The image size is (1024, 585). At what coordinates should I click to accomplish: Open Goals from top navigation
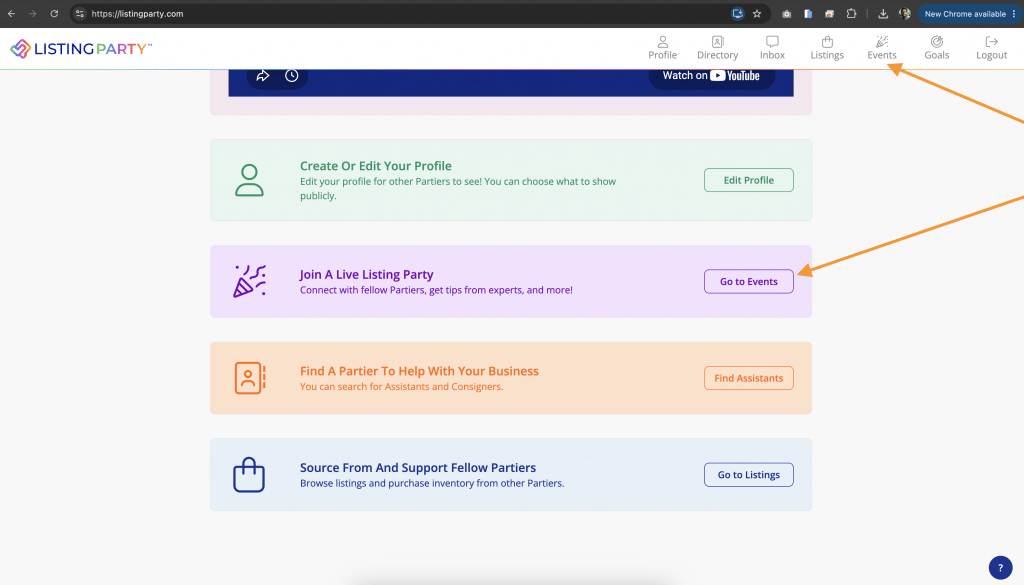(936, 48)
